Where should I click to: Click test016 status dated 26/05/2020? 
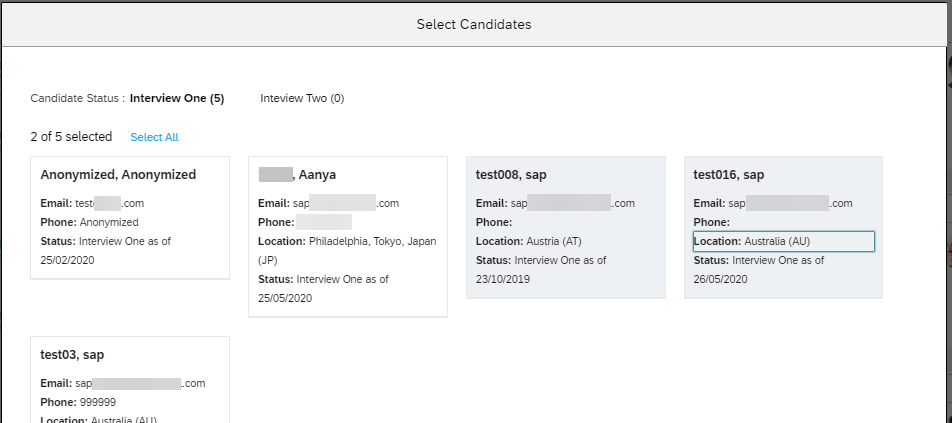click(x=759, y=270)
